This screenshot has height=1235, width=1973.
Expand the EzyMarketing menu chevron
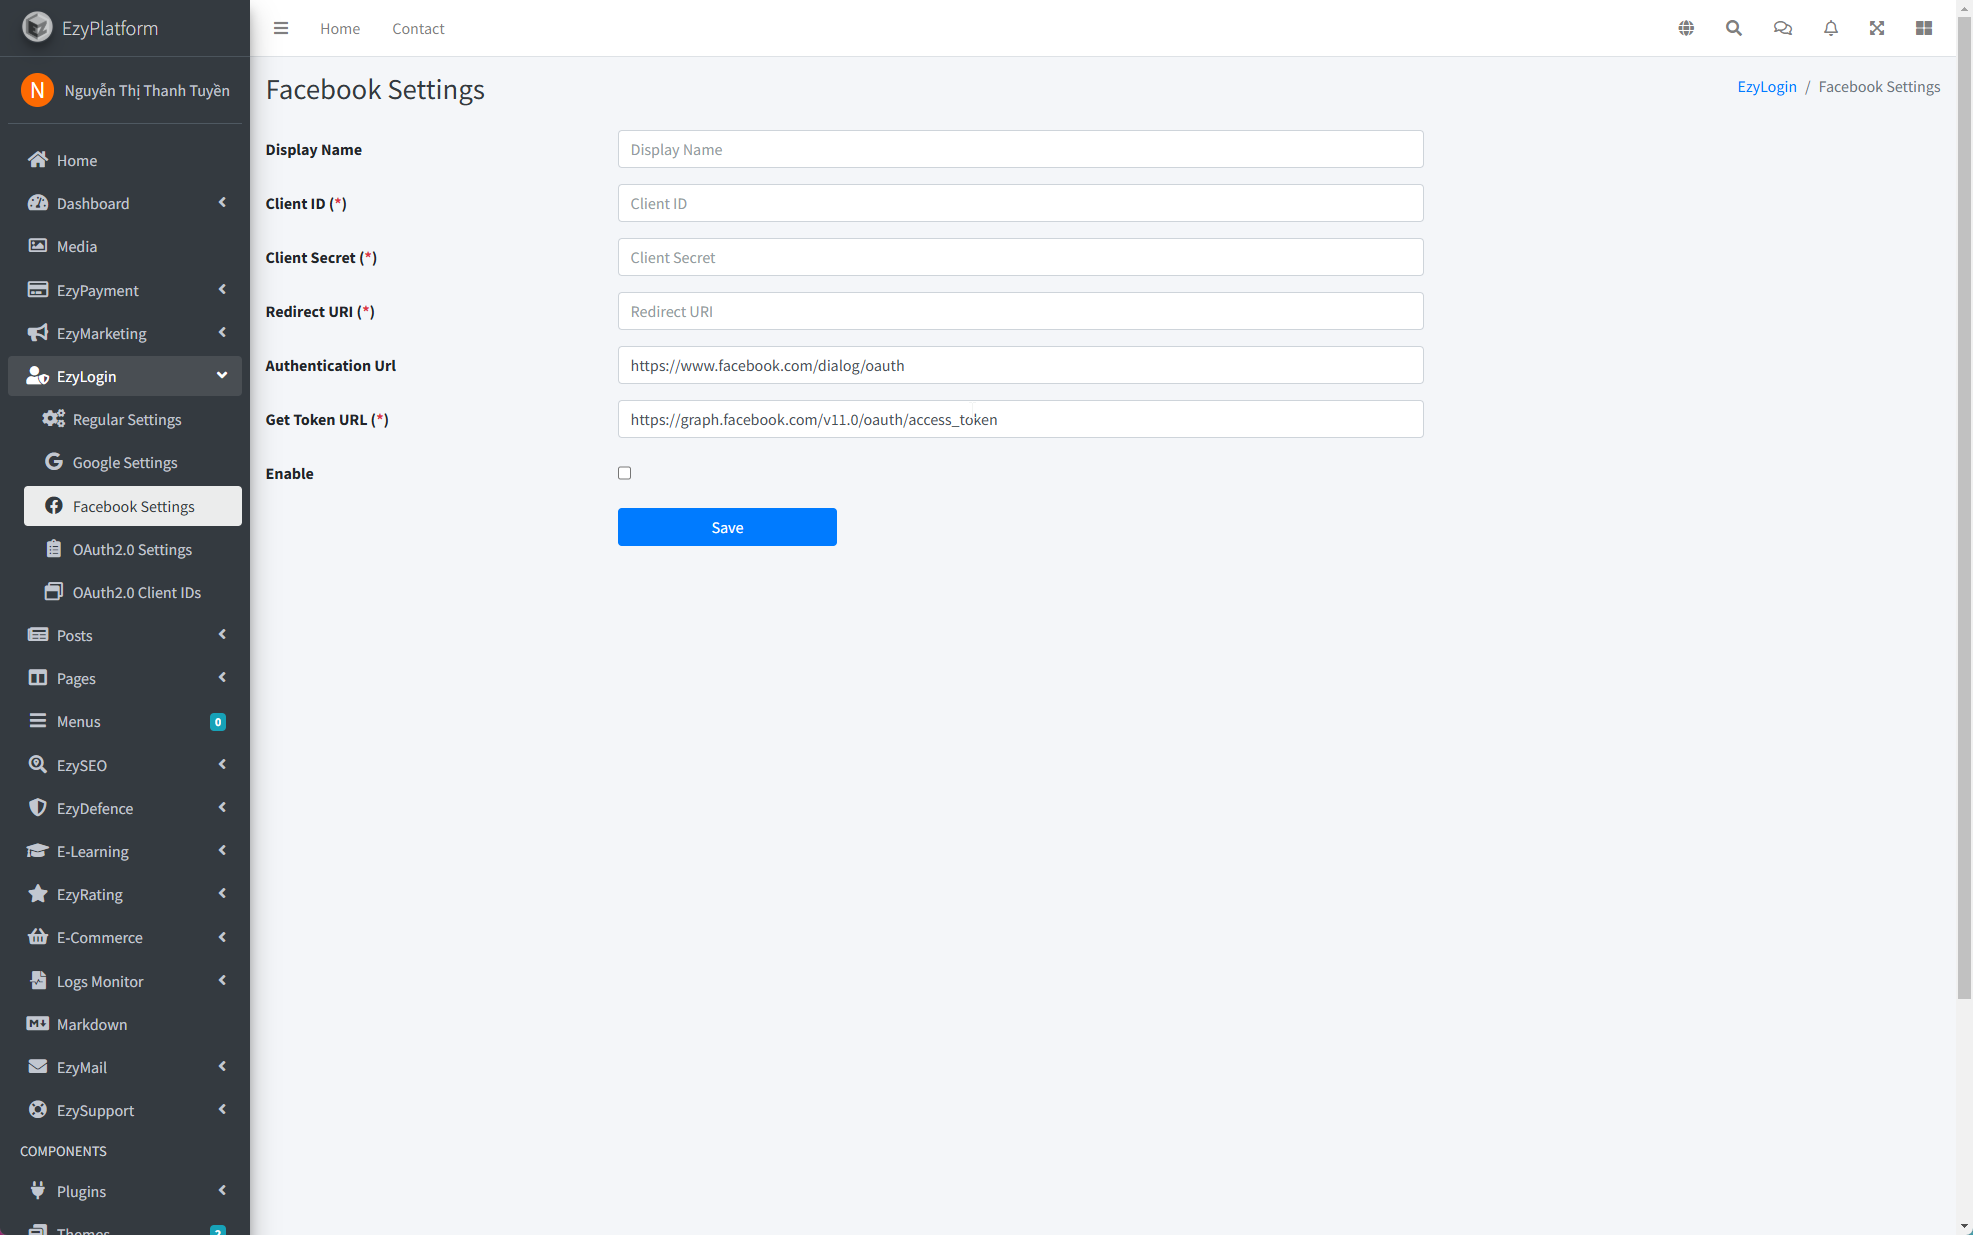[x=222, y=333]
